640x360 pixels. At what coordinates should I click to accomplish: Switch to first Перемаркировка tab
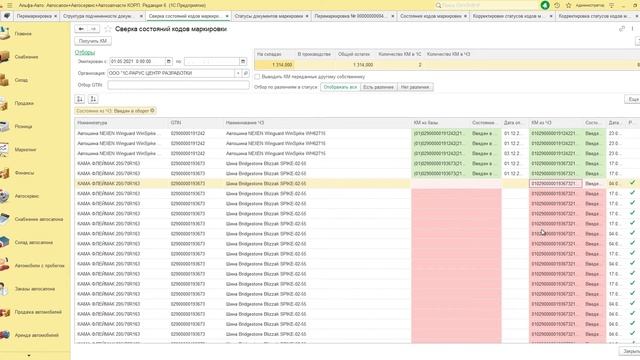34,16
